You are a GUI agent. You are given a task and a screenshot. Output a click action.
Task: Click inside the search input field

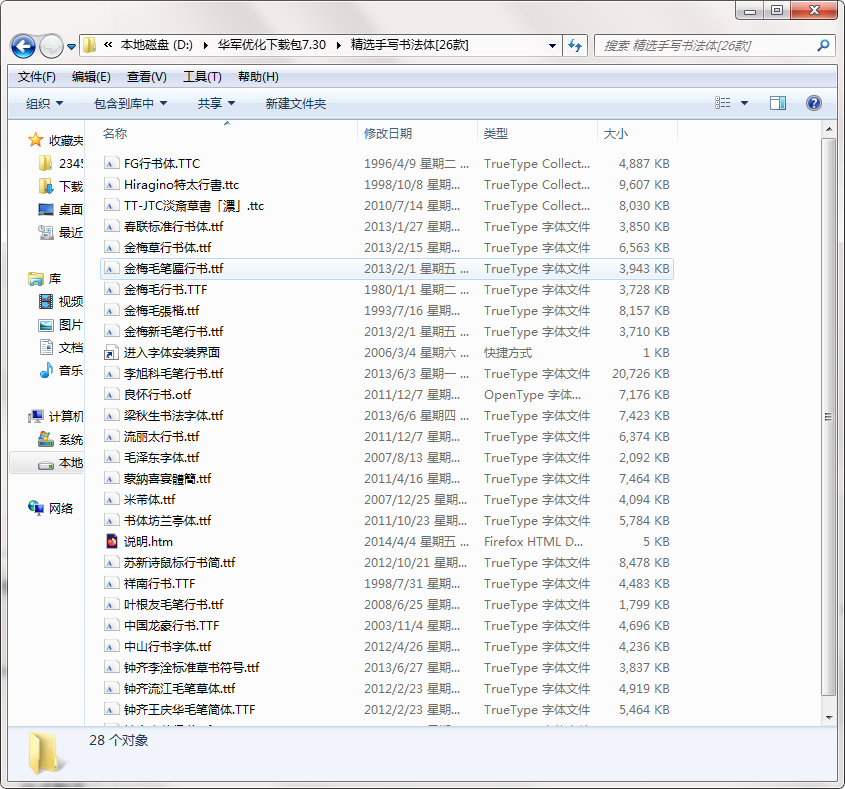(x=705, y=45)
